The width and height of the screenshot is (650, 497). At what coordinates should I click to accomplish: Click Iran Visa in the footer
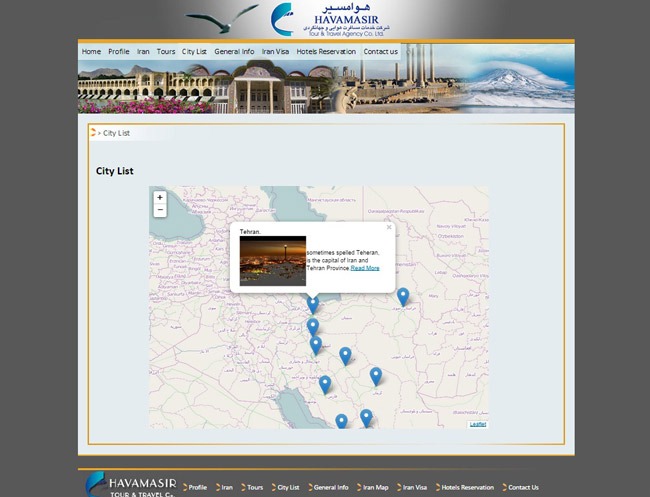point(415,487)
